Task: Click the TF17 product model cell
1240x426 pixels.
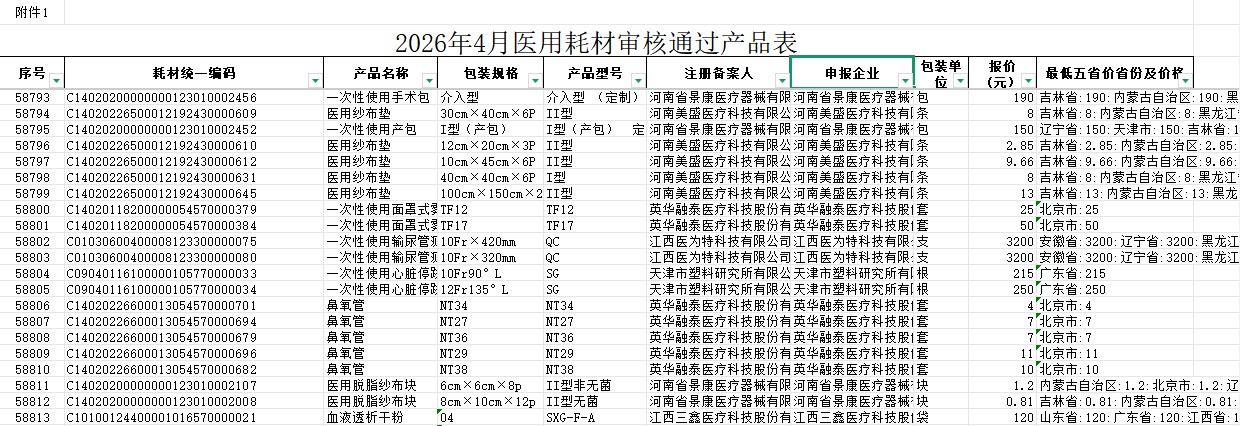Action: pos(595,226)
